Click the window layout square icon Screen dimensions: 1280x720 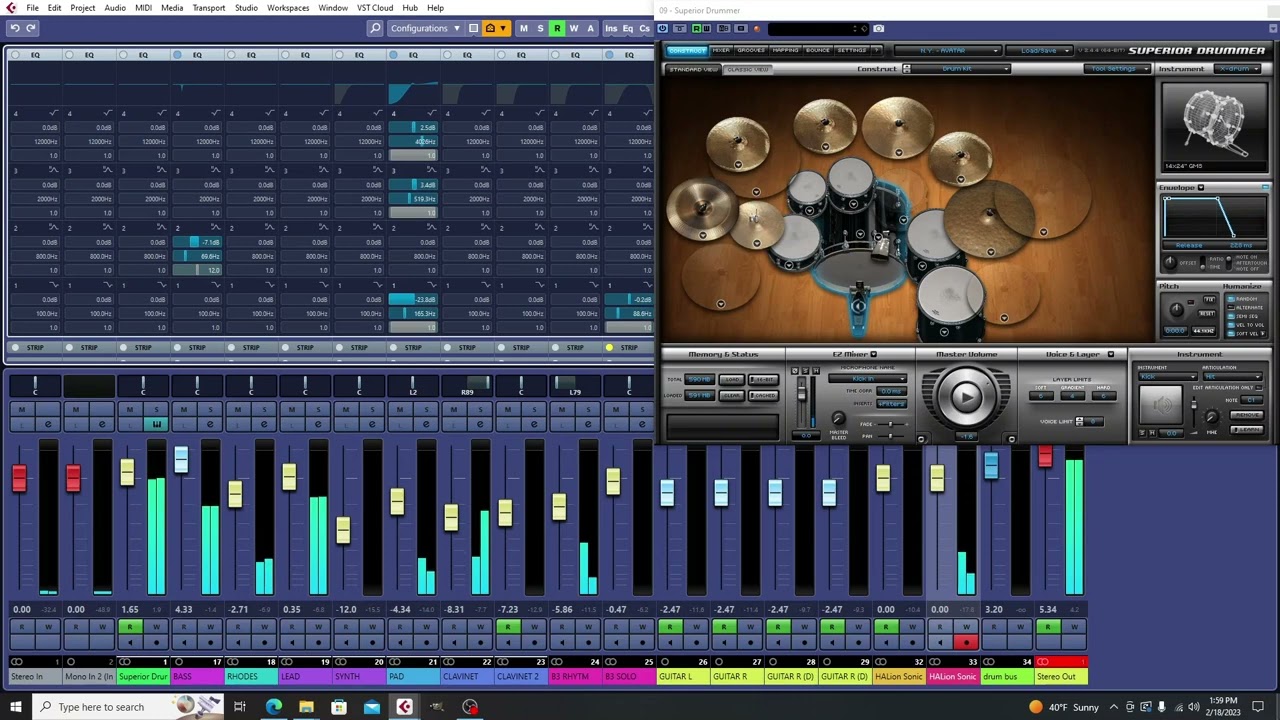pyautogui.click(x=473, y=28)
